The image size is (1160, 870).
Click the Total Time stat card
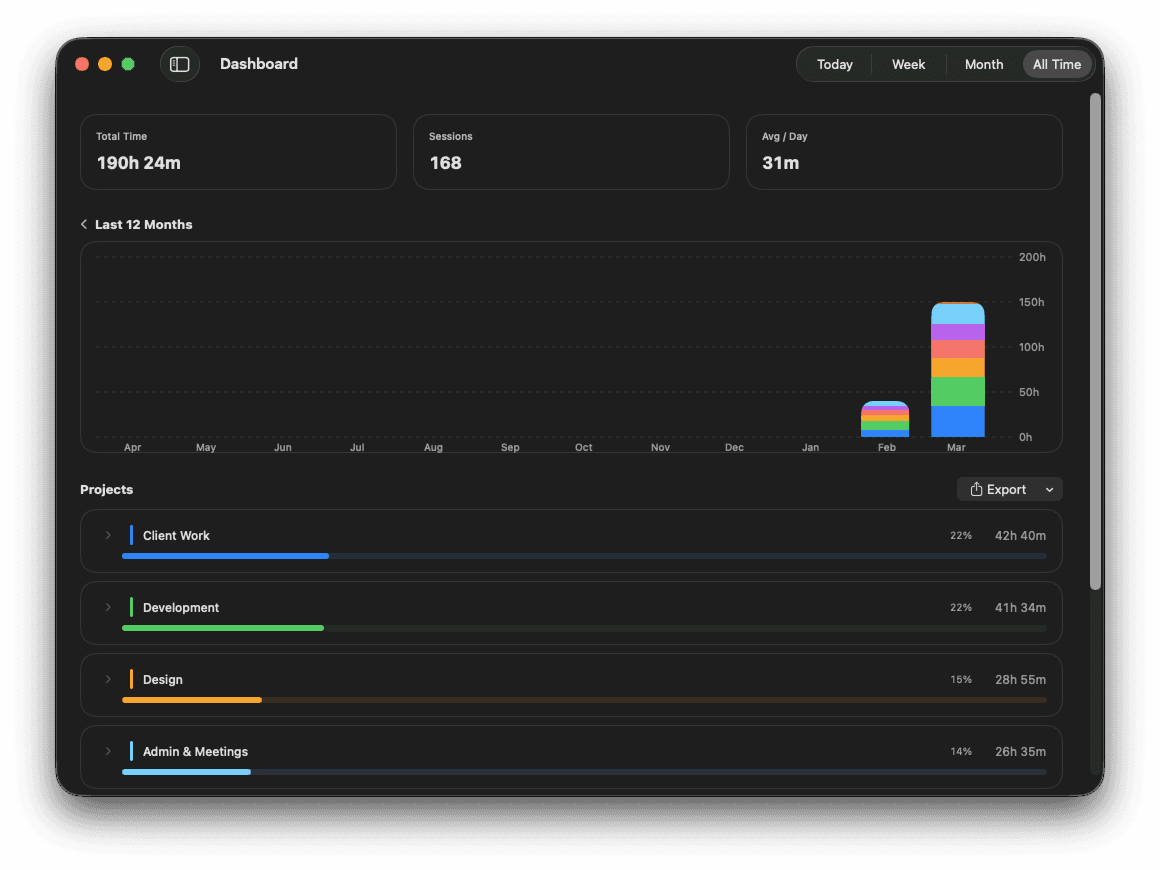tap(238, 152)
